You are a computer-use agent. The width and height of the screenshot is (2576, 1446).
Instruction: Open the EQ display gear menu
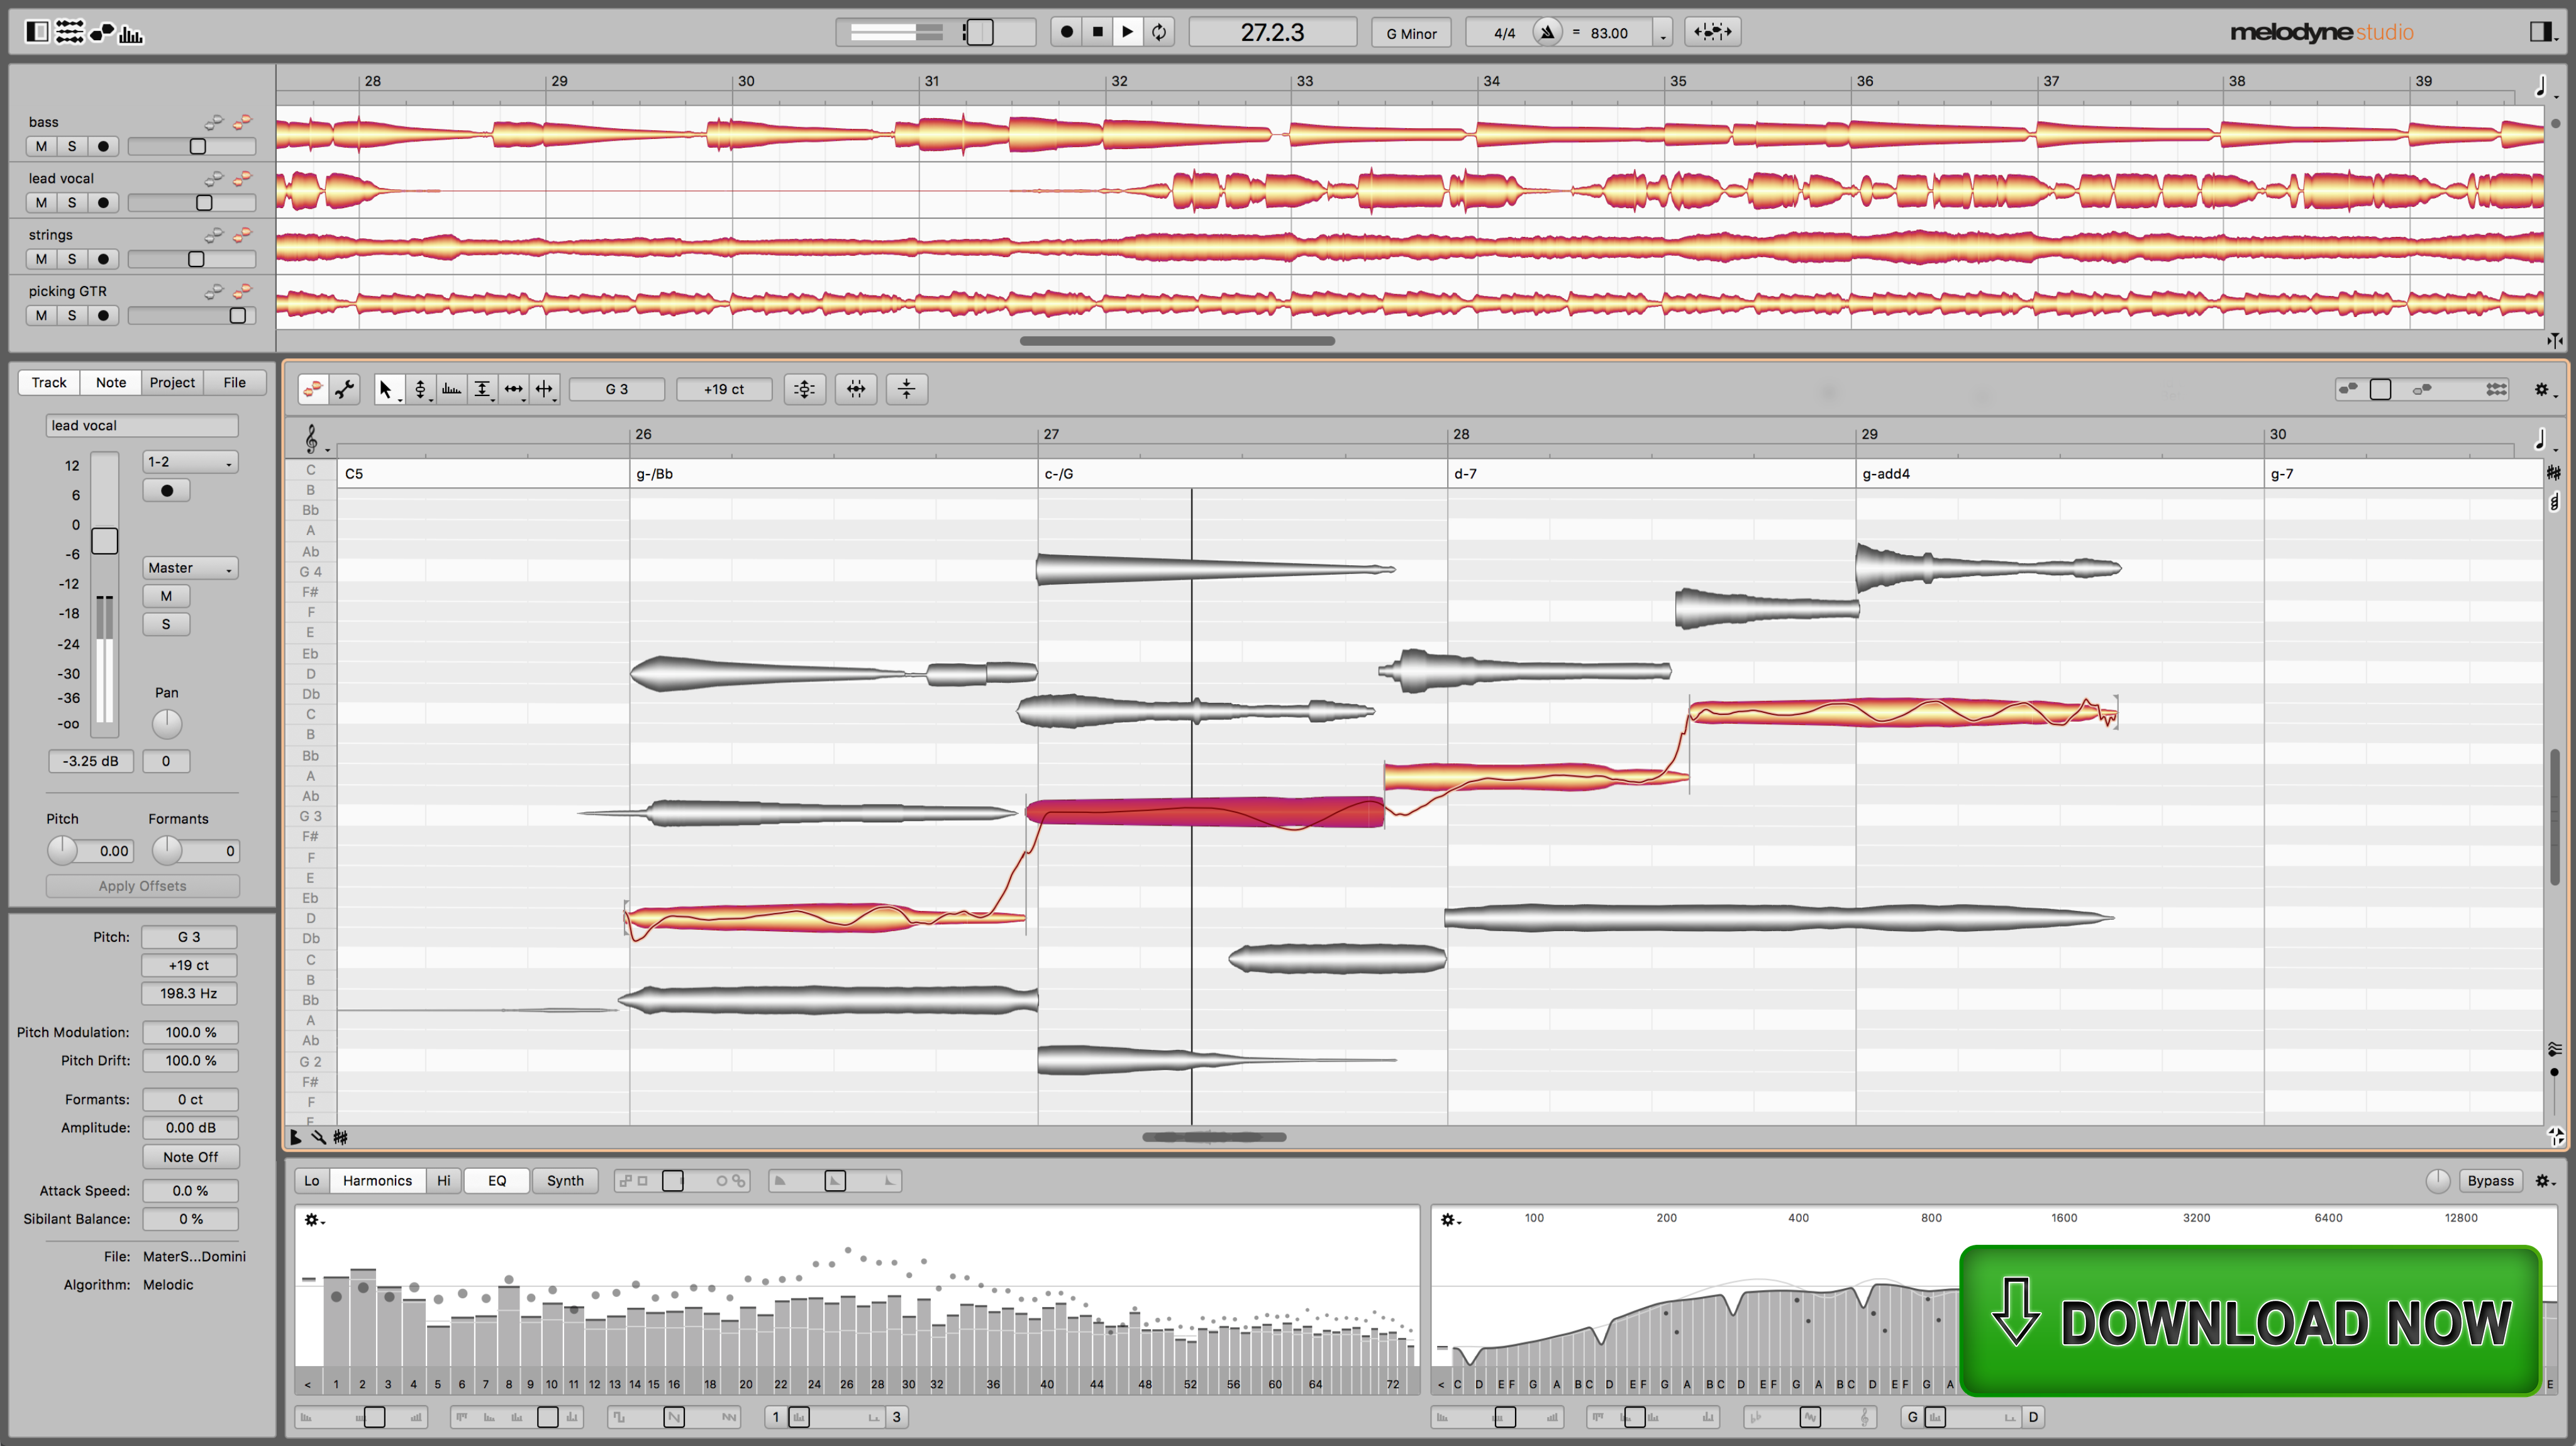coord(1450,1220)
